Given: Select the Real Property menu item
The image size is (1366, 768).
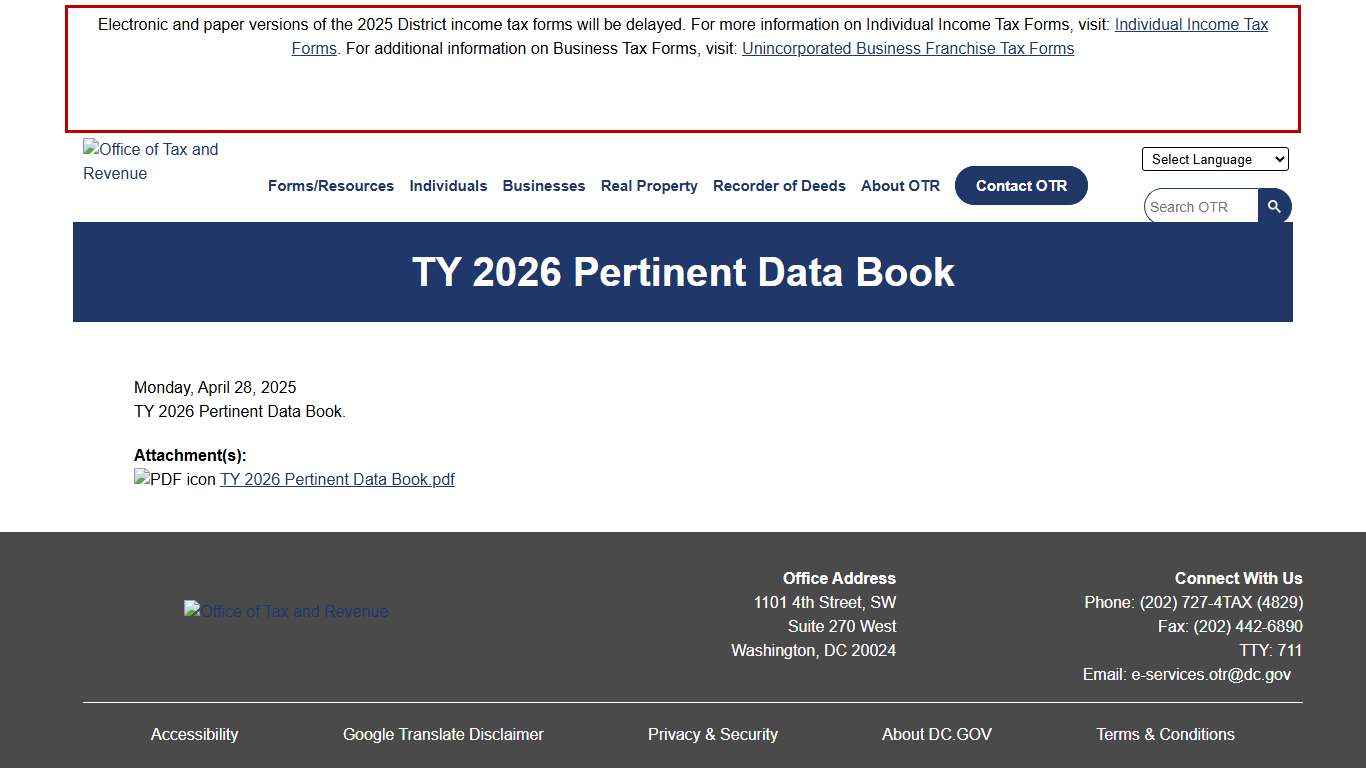Looking at the screenshot, I should click(x=649, y=186).
